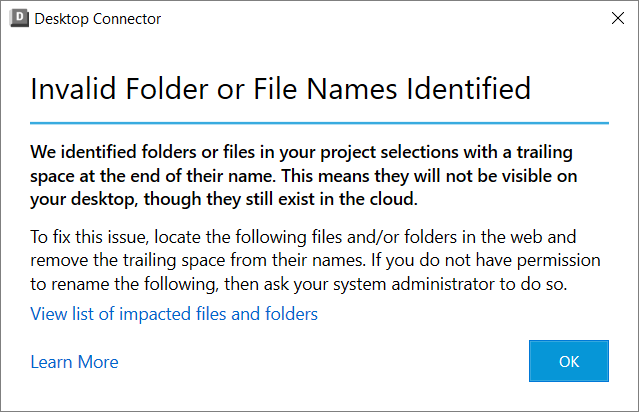Viewport: 639px width, 412px height.
Task: Click the blue divider line below the heading
Action: (x=319, y=123)
